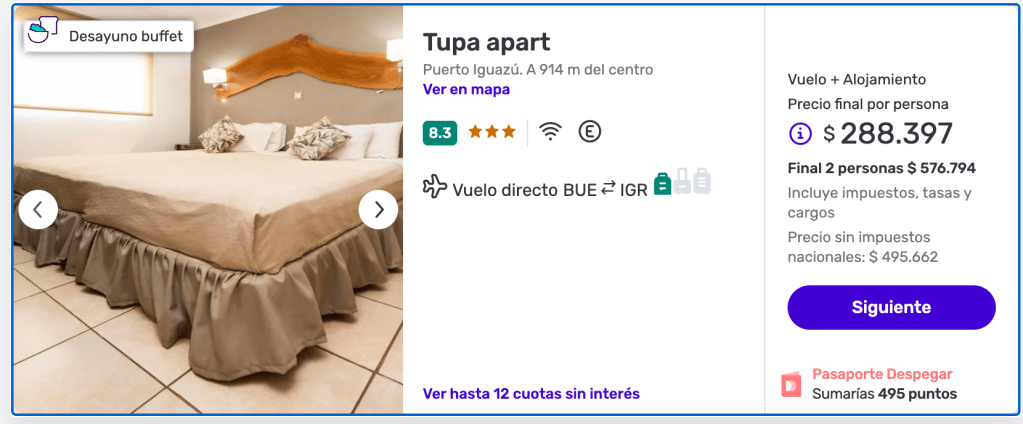The image size is (1023, 424).
Task: Click the Pasaporte Despegar logo icon
Action: point(791,385)
